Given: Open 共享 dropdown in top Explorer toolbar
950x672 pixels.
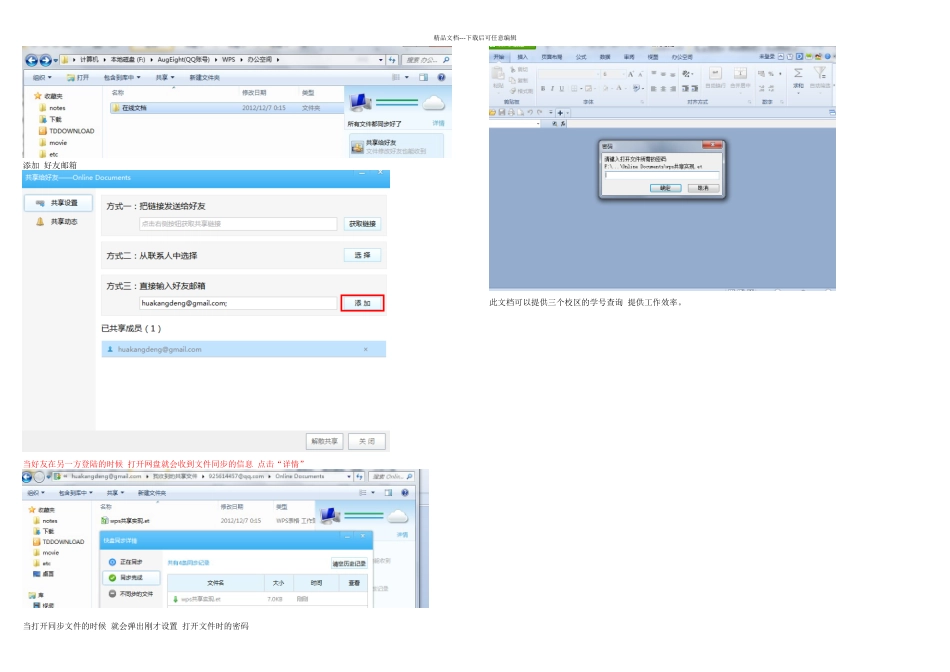Looking at the screenshot, I should click(165, 78).
